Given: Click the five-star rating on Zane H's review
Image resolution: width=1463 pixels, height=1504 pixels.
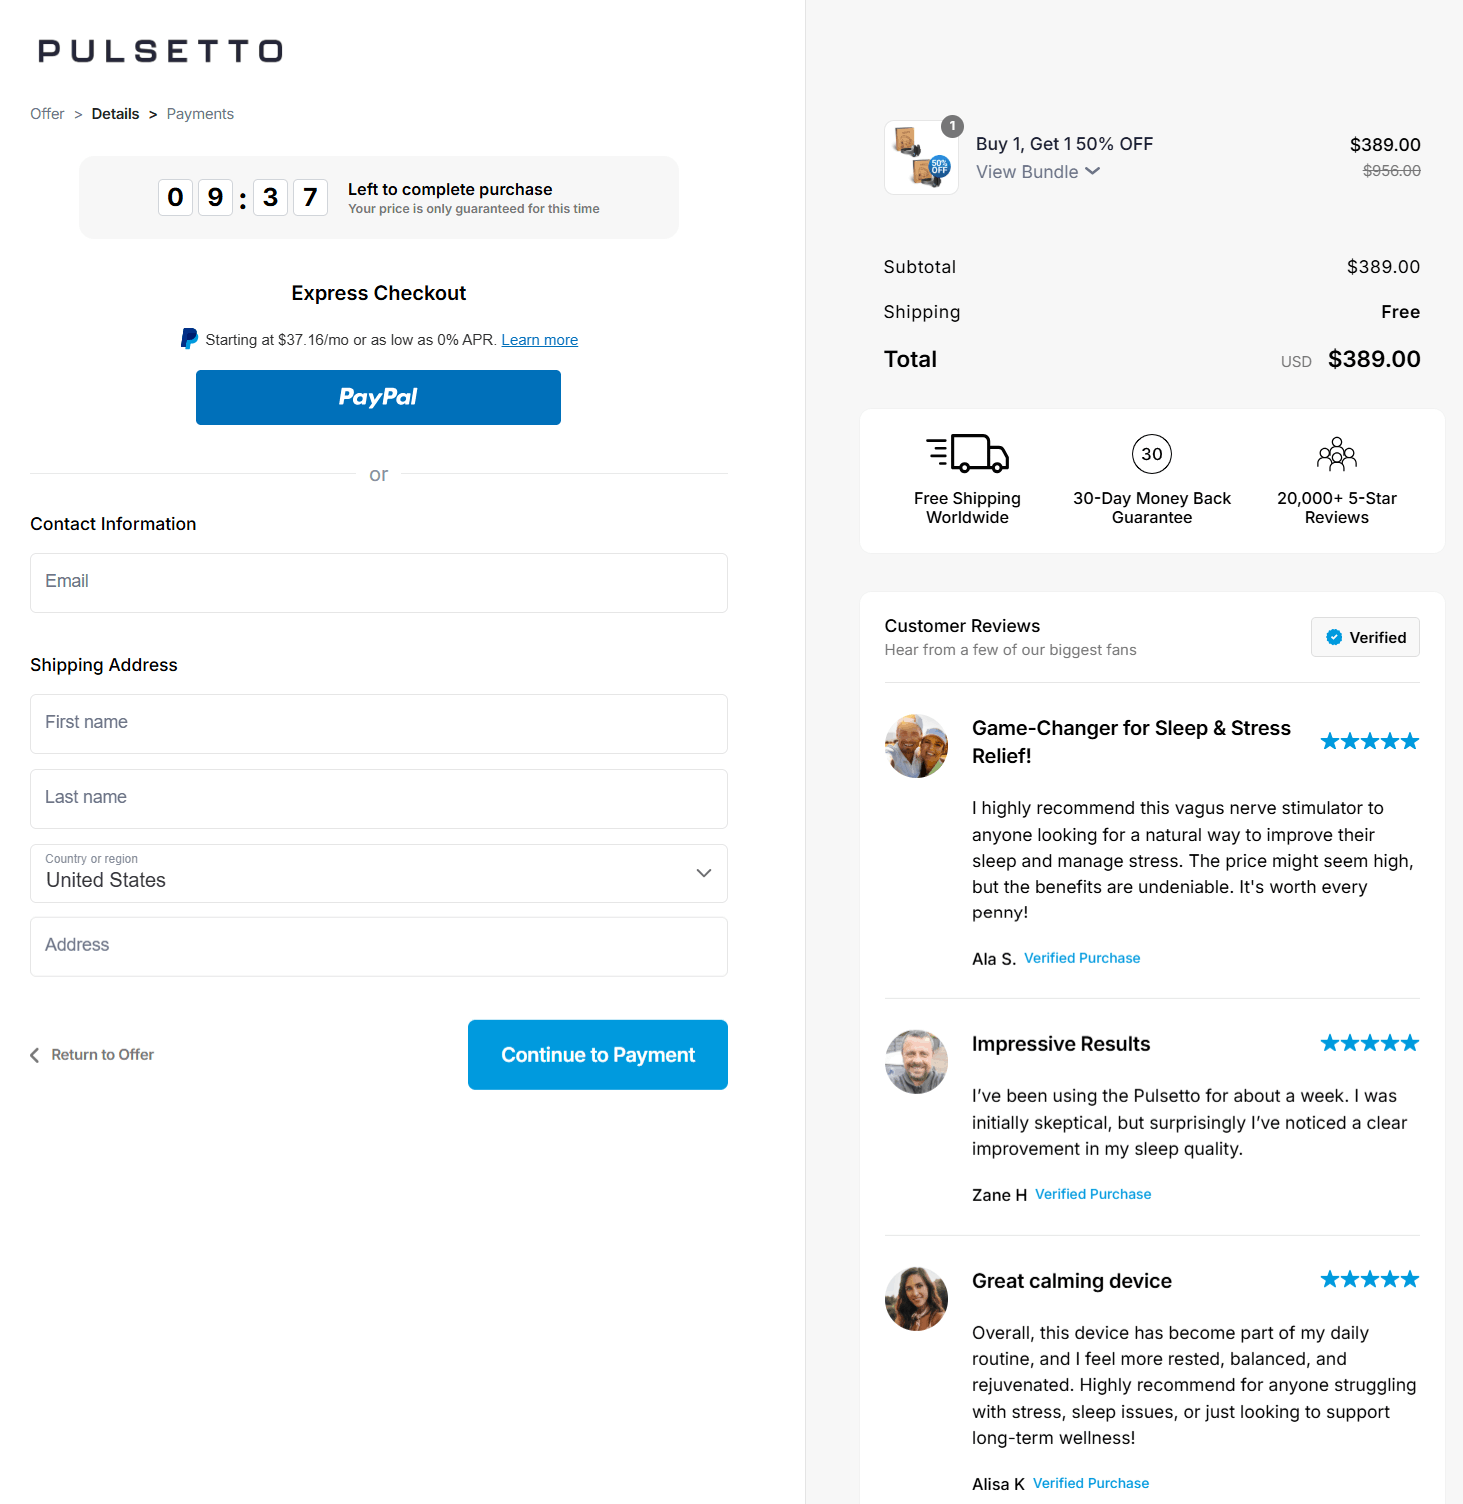Looking at the screenshot, I should tap(1369, 1042).
